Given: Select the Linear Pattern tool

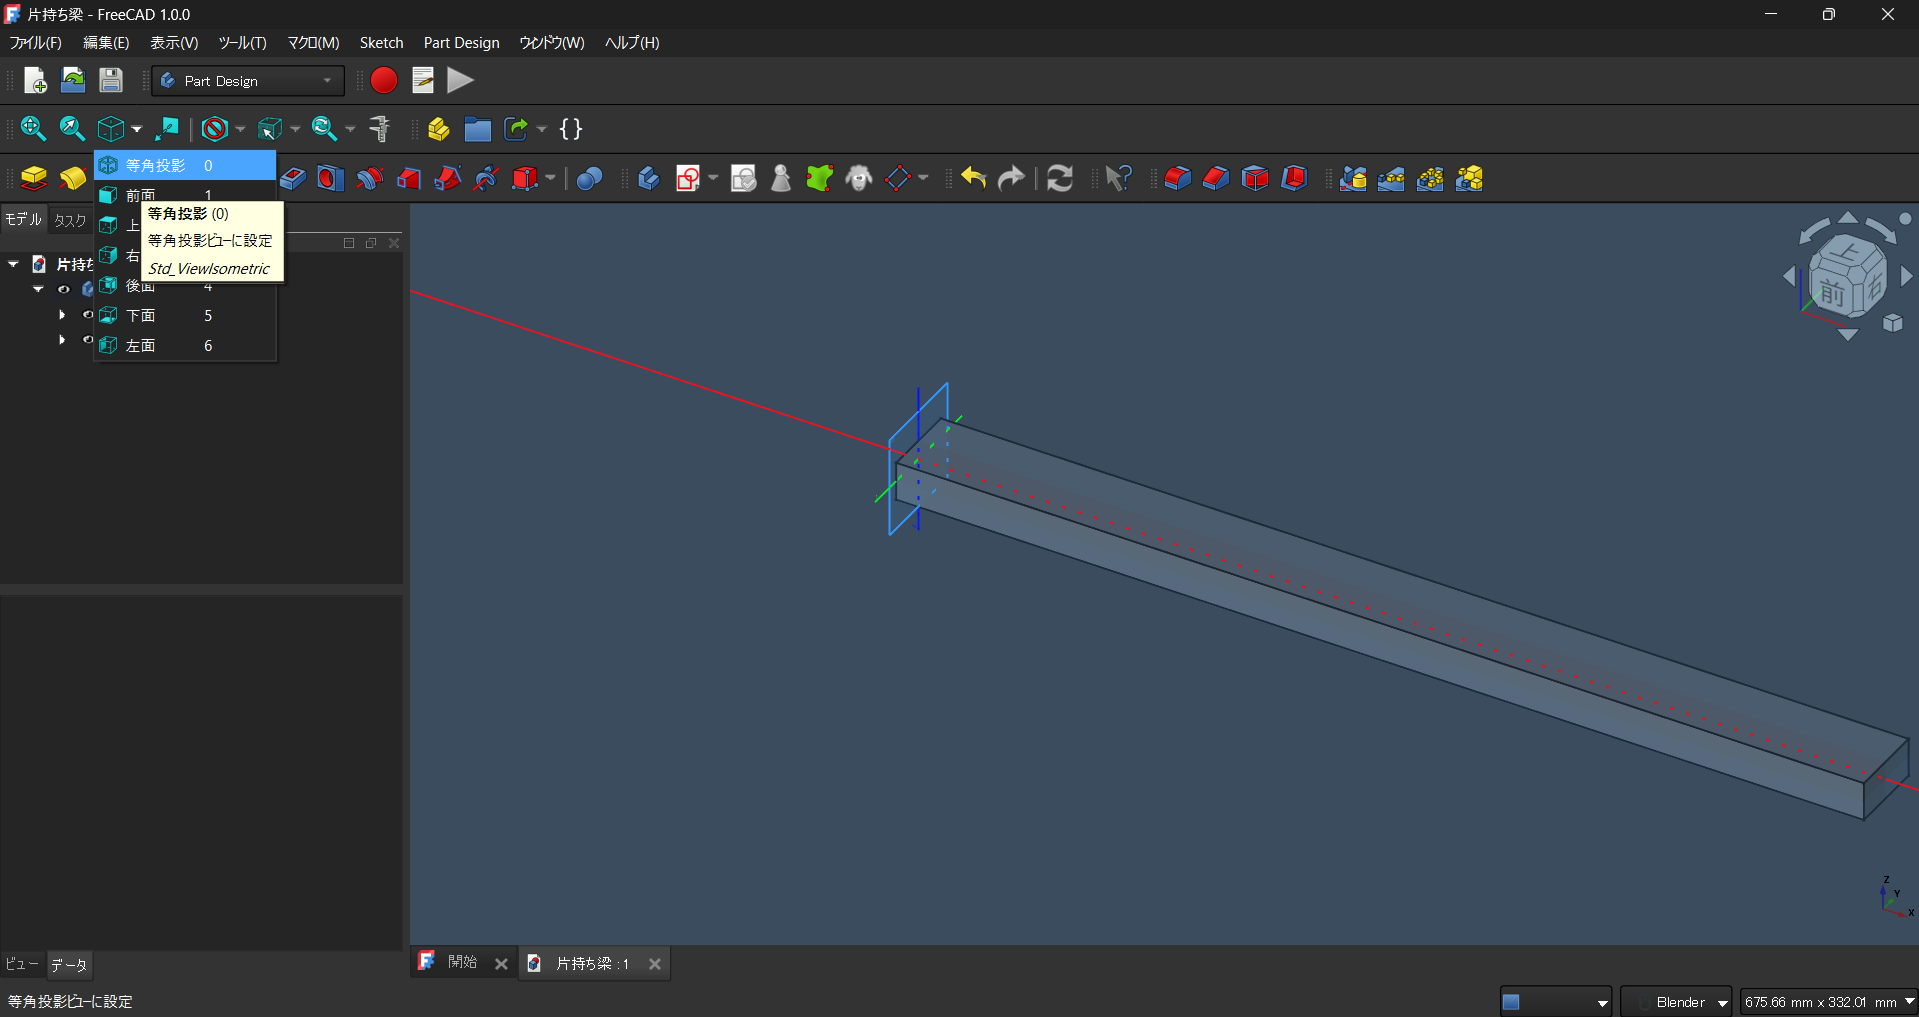Looking at the screenshot, I should click(x=1391, y=178).
